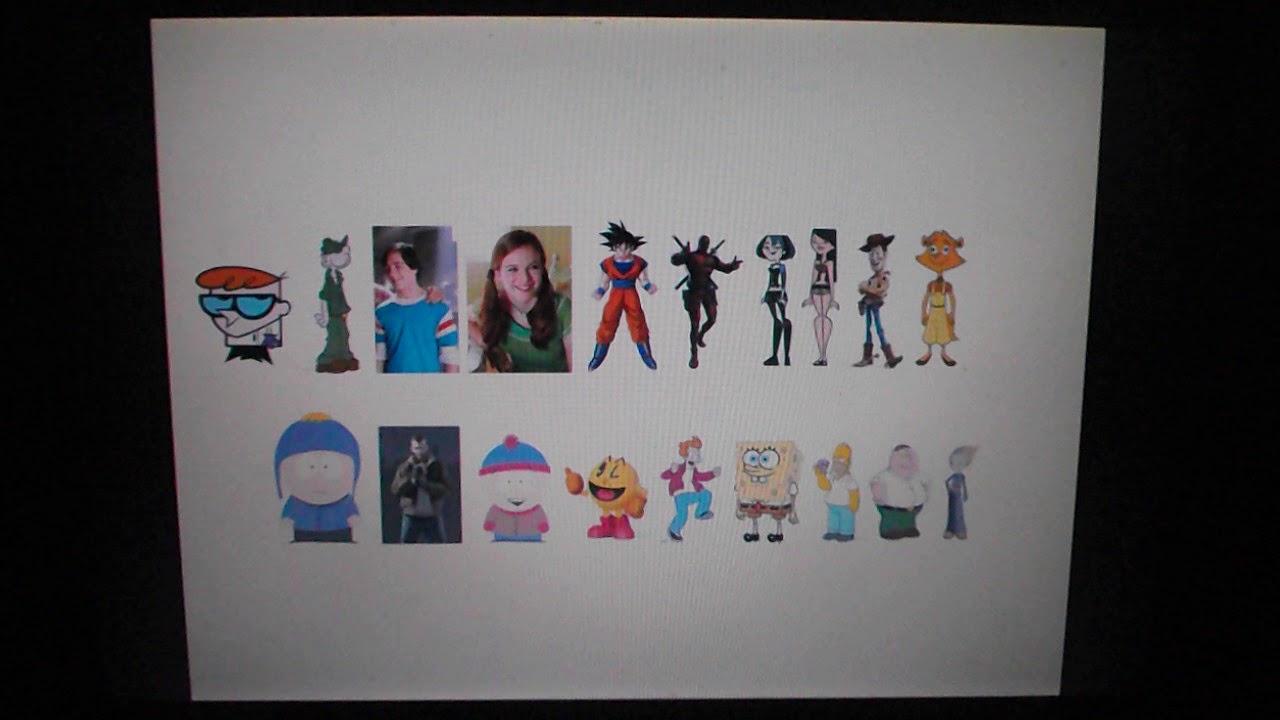Image resolution: width=1280 pixels, height=720 pixels.
Task: Select the cartoon figure in a green uniform
Action: click(x=337, y=304)
